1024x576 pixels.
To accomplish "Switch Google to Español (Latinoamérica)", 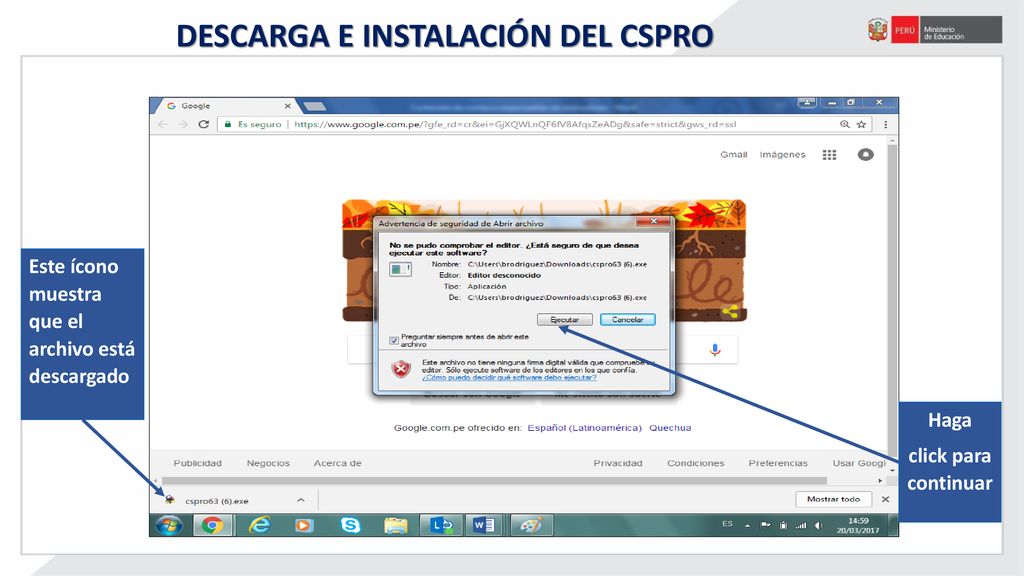I will click(x=584, y=428).
